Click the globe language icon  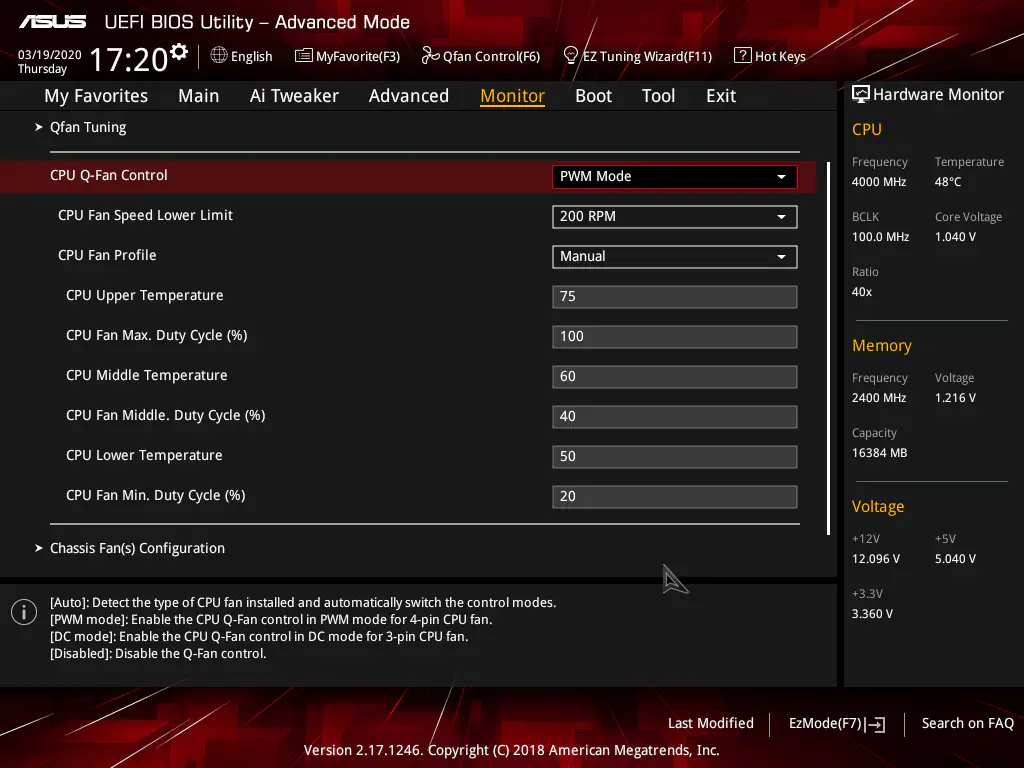(219, 56)
